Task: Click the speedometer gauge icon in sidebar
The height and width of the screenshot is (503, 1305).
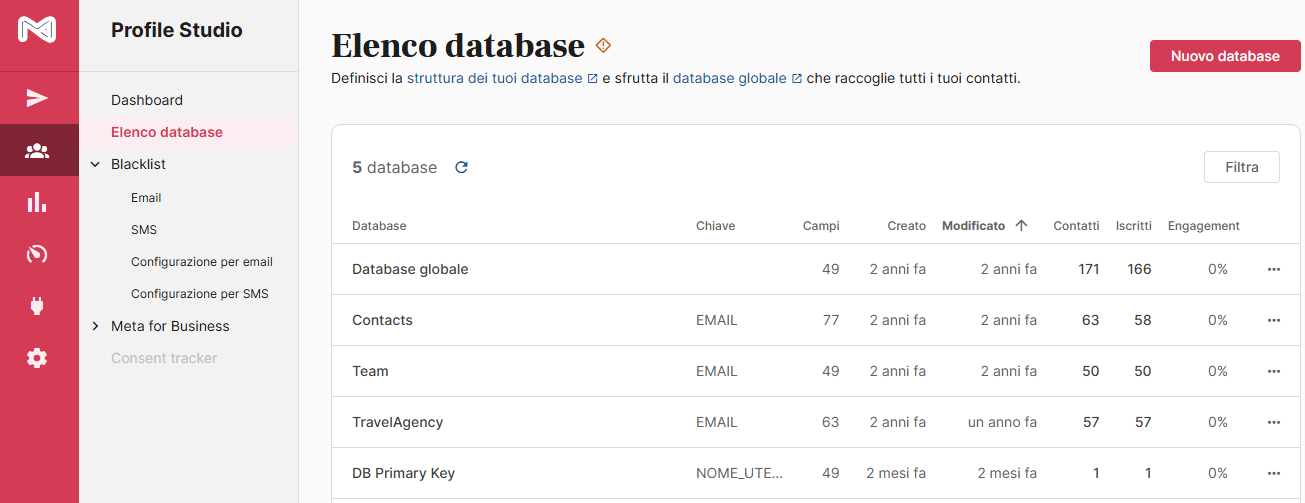Action: click(x=38, y=254)
